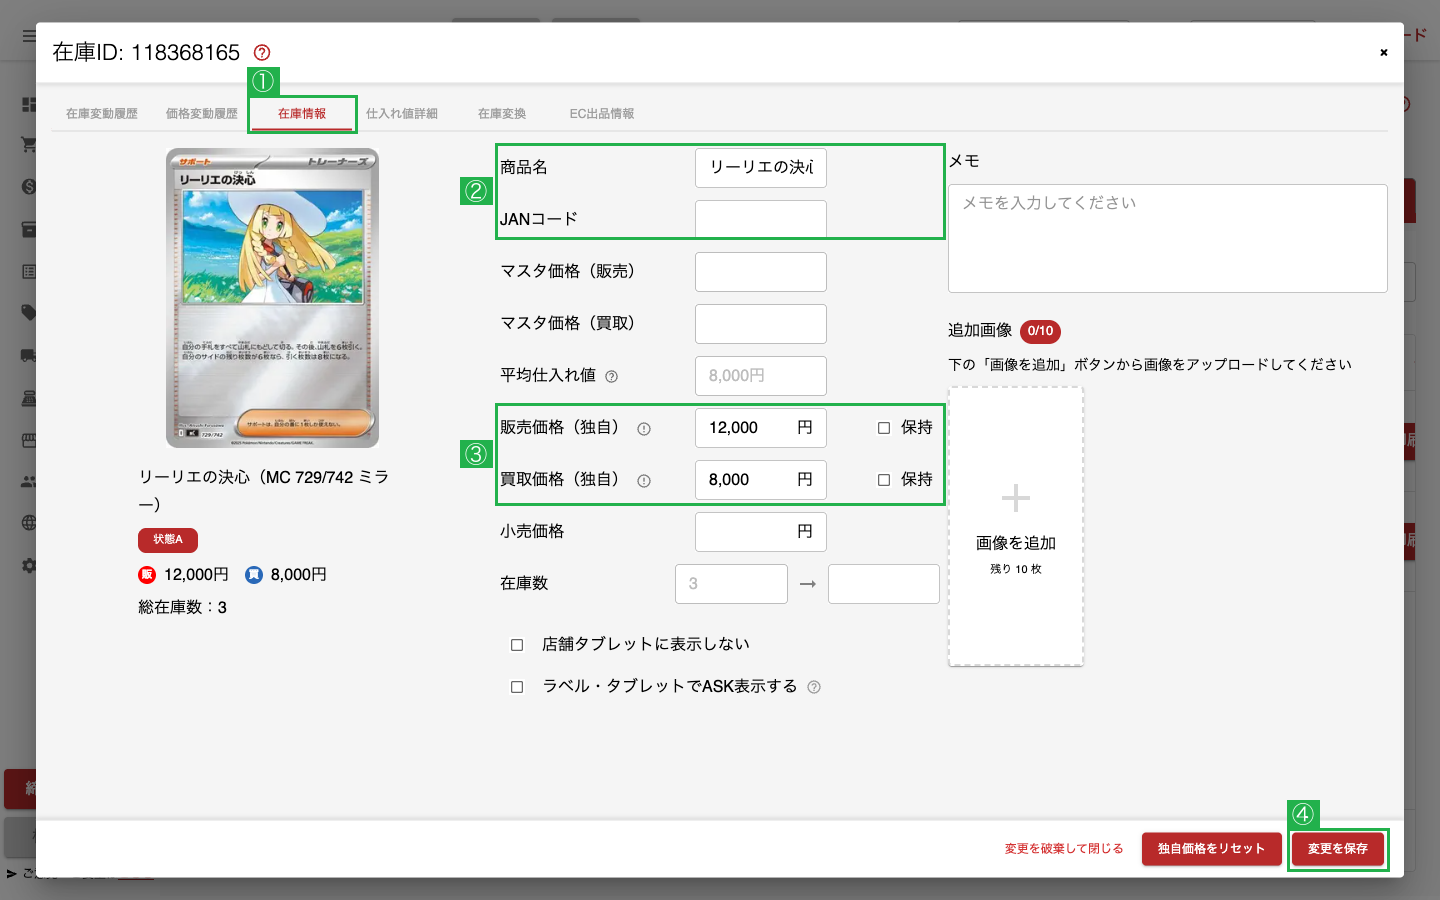The height and width of the screenshot is (900, 1440).
Task: Check 保持 for 販売価格（独自）
Action: point(884,428)
